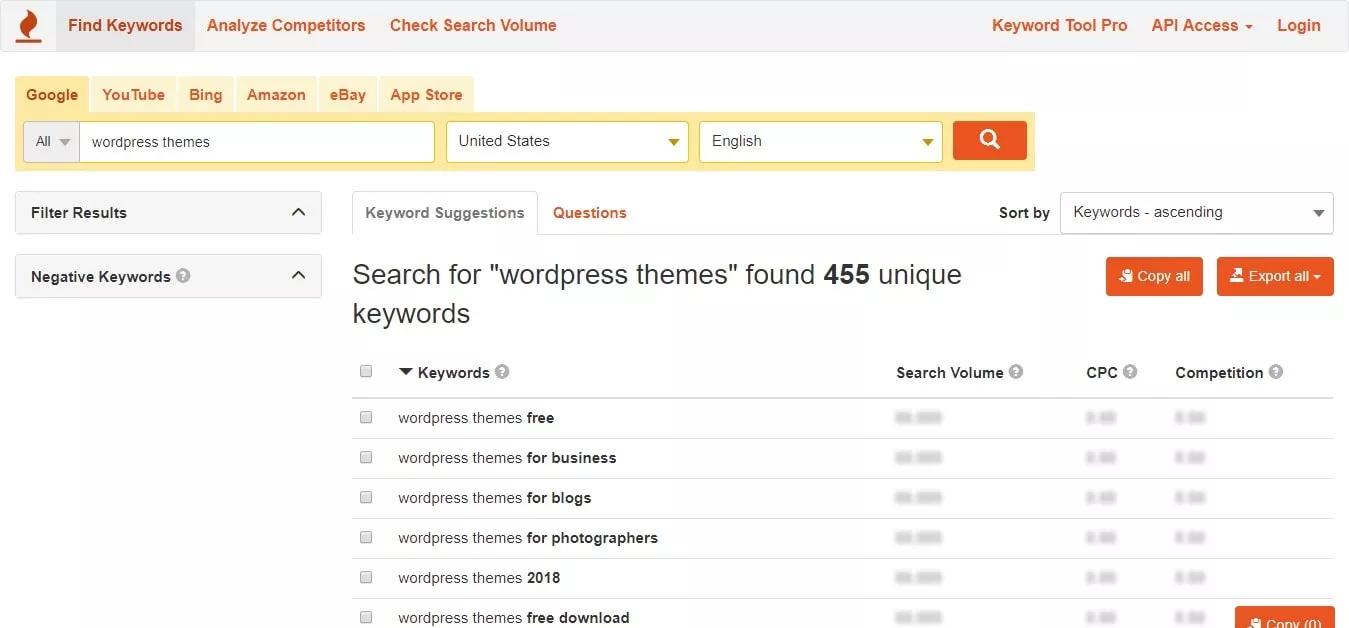This screenshot has width=1349, height=628.
Task: Collapse the Filter Results panel chevron
Action: pos(298,212)
